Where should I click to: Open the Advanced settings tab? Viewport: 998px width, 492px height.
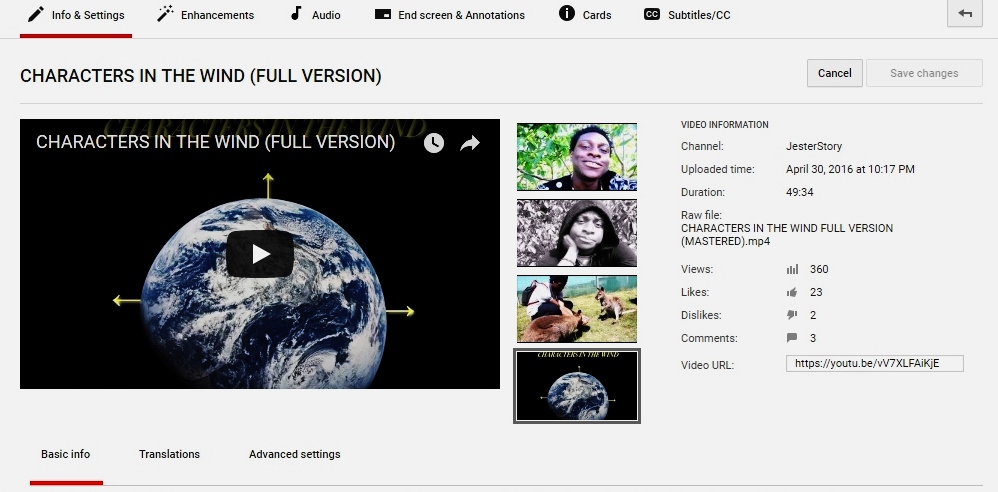pyautogui.click(x=295, y=454)
